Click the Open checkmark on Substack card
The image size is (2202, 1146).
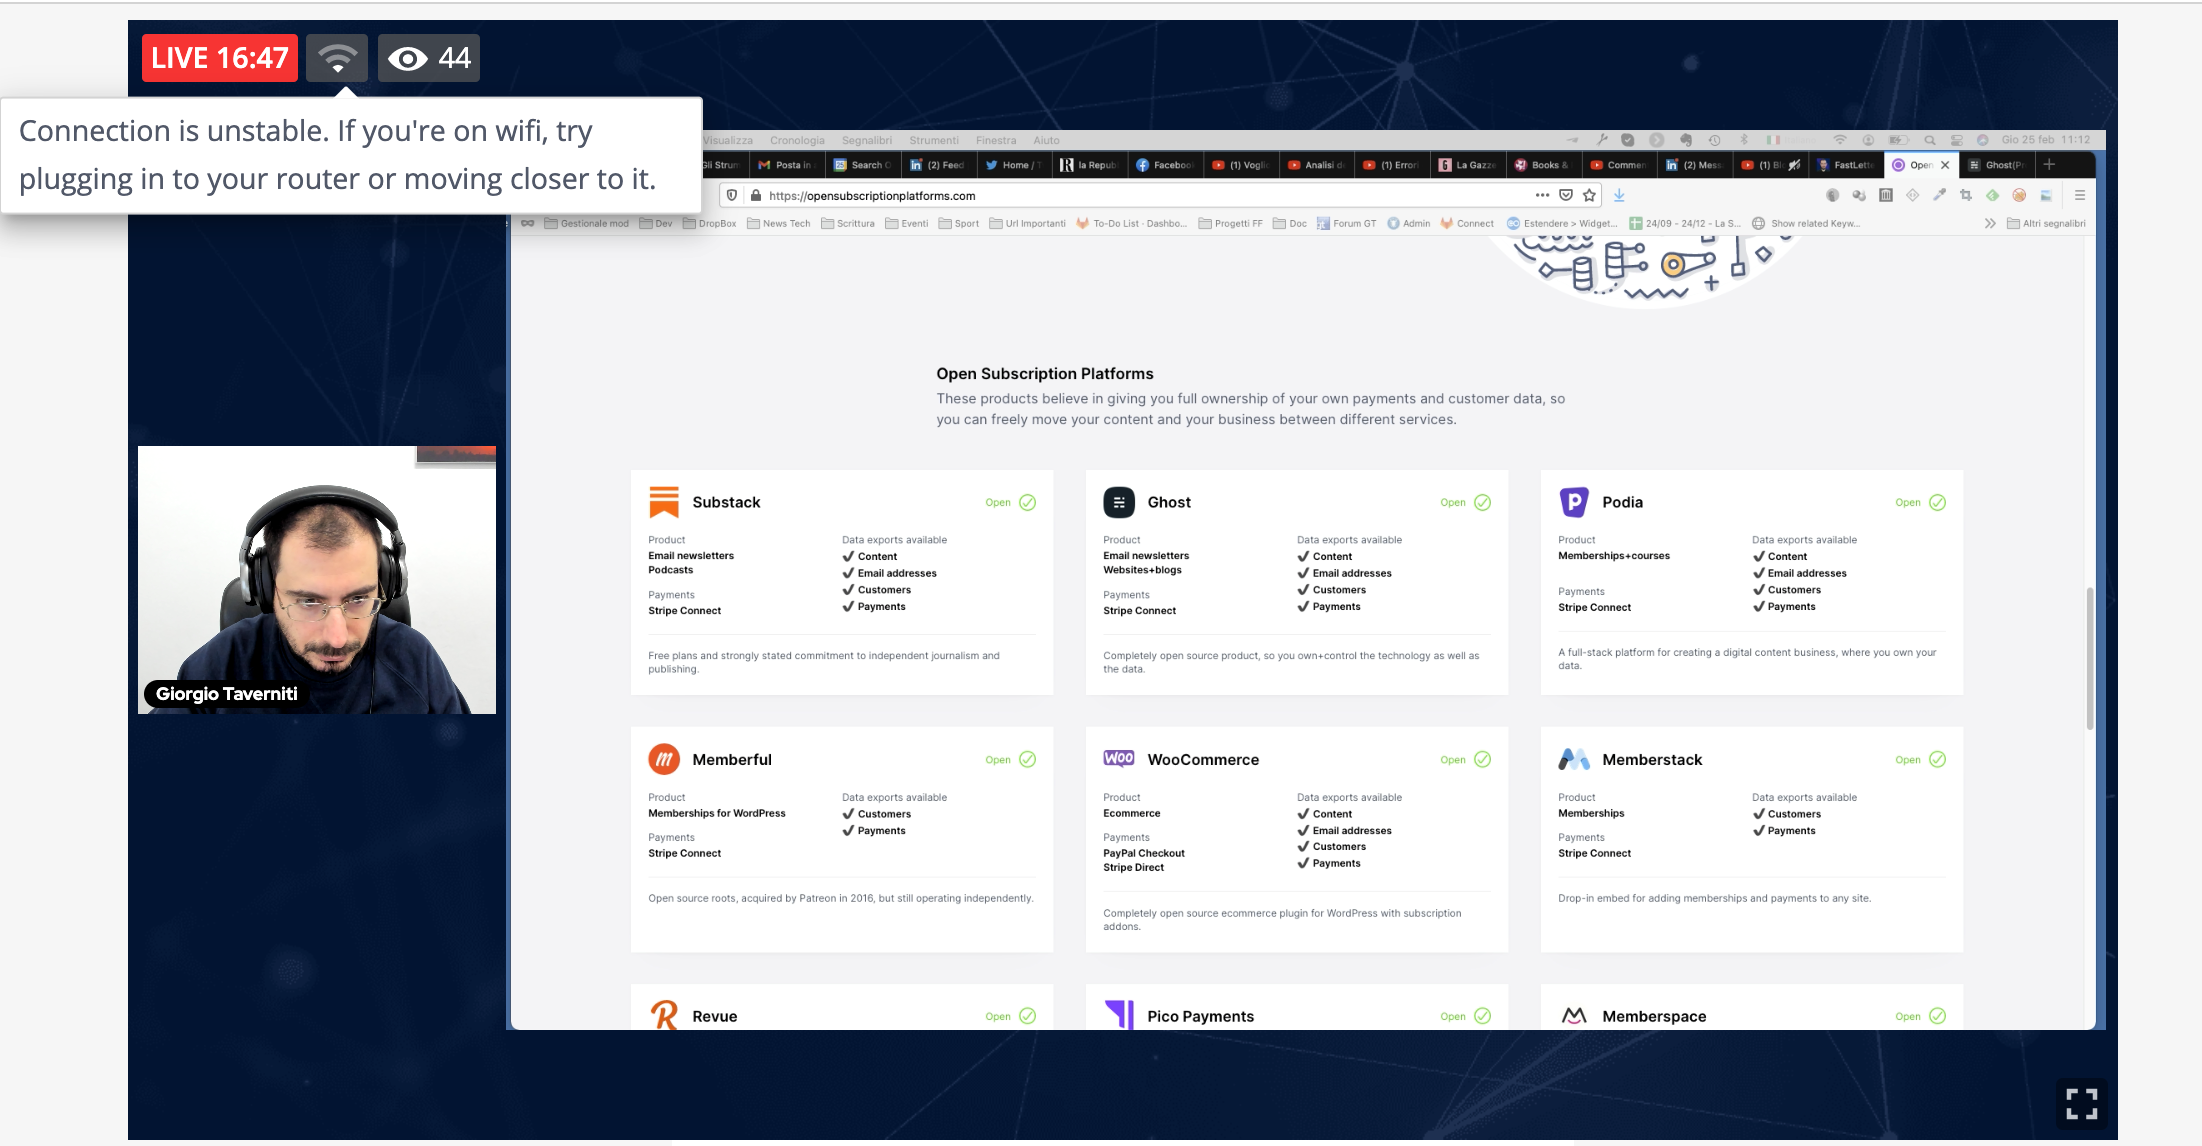[x=1027, y=502]
